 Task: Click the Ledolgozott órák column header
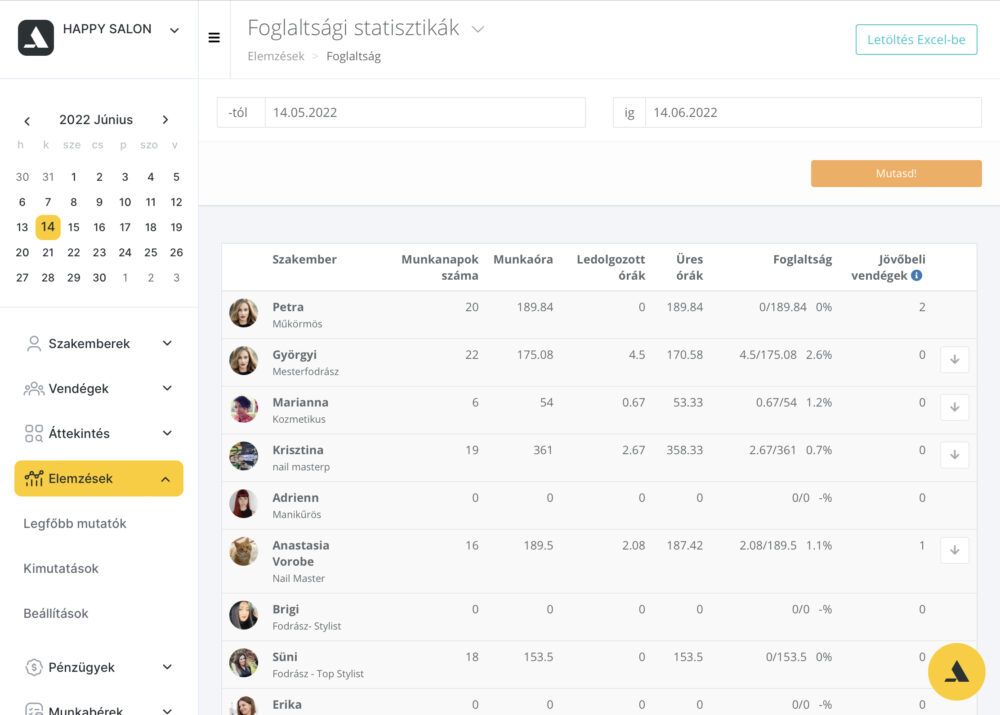(x=611, y=267)
